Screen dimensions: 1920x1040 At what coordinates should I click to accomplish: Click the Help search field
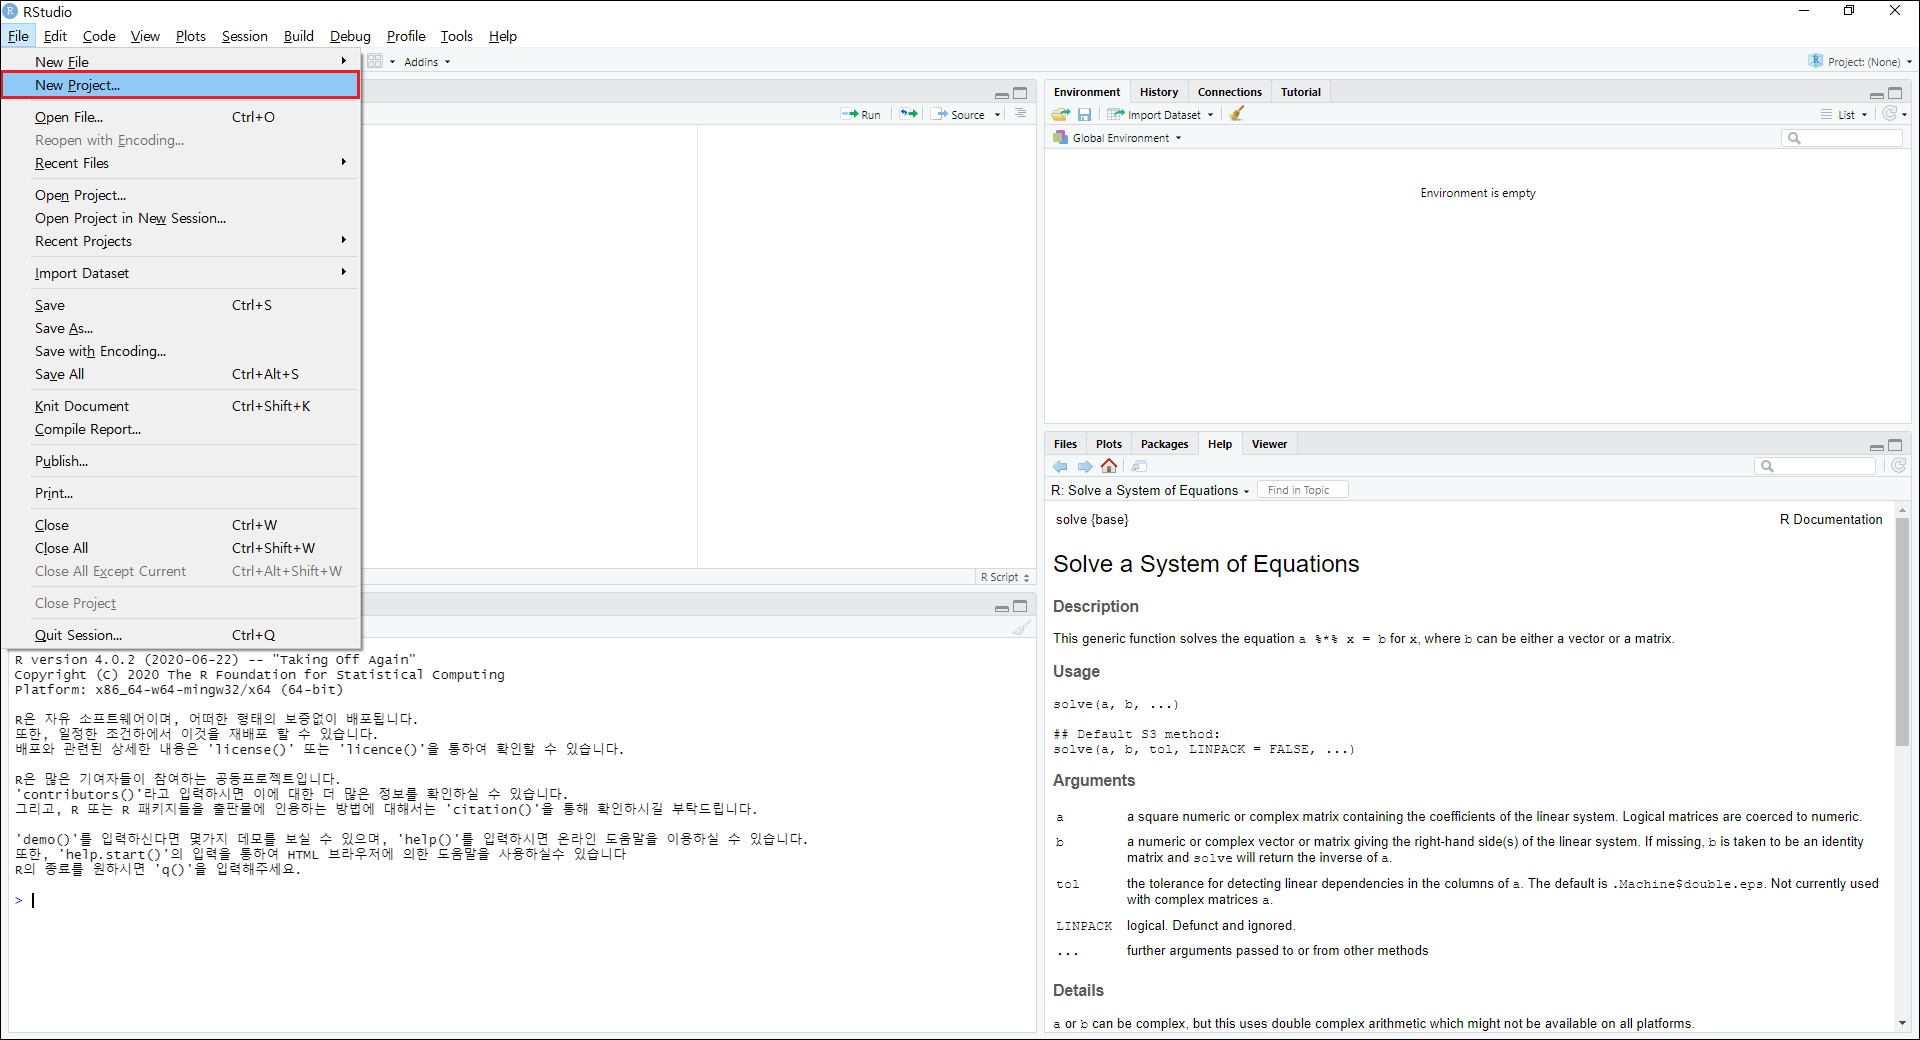coord(1816,466)
